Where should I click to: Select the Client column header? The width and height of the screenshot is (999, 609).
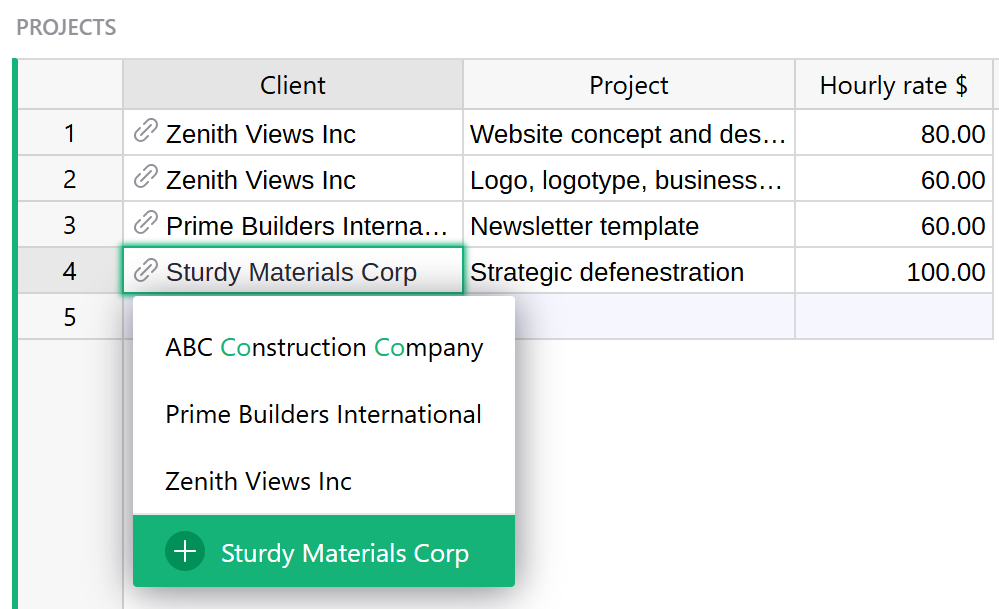coord(293,85)
